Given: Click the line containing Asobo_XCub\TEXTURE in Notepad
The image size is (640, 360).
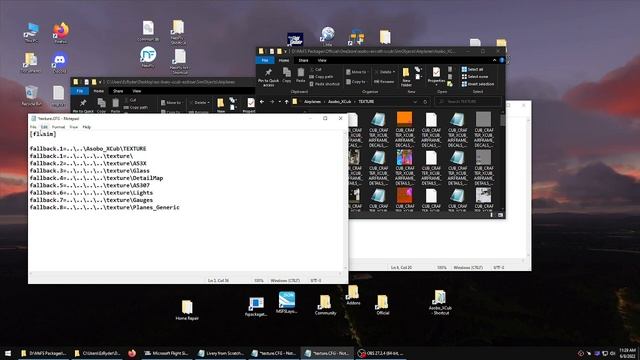Looking at the screenshot, I should [88, 149].
